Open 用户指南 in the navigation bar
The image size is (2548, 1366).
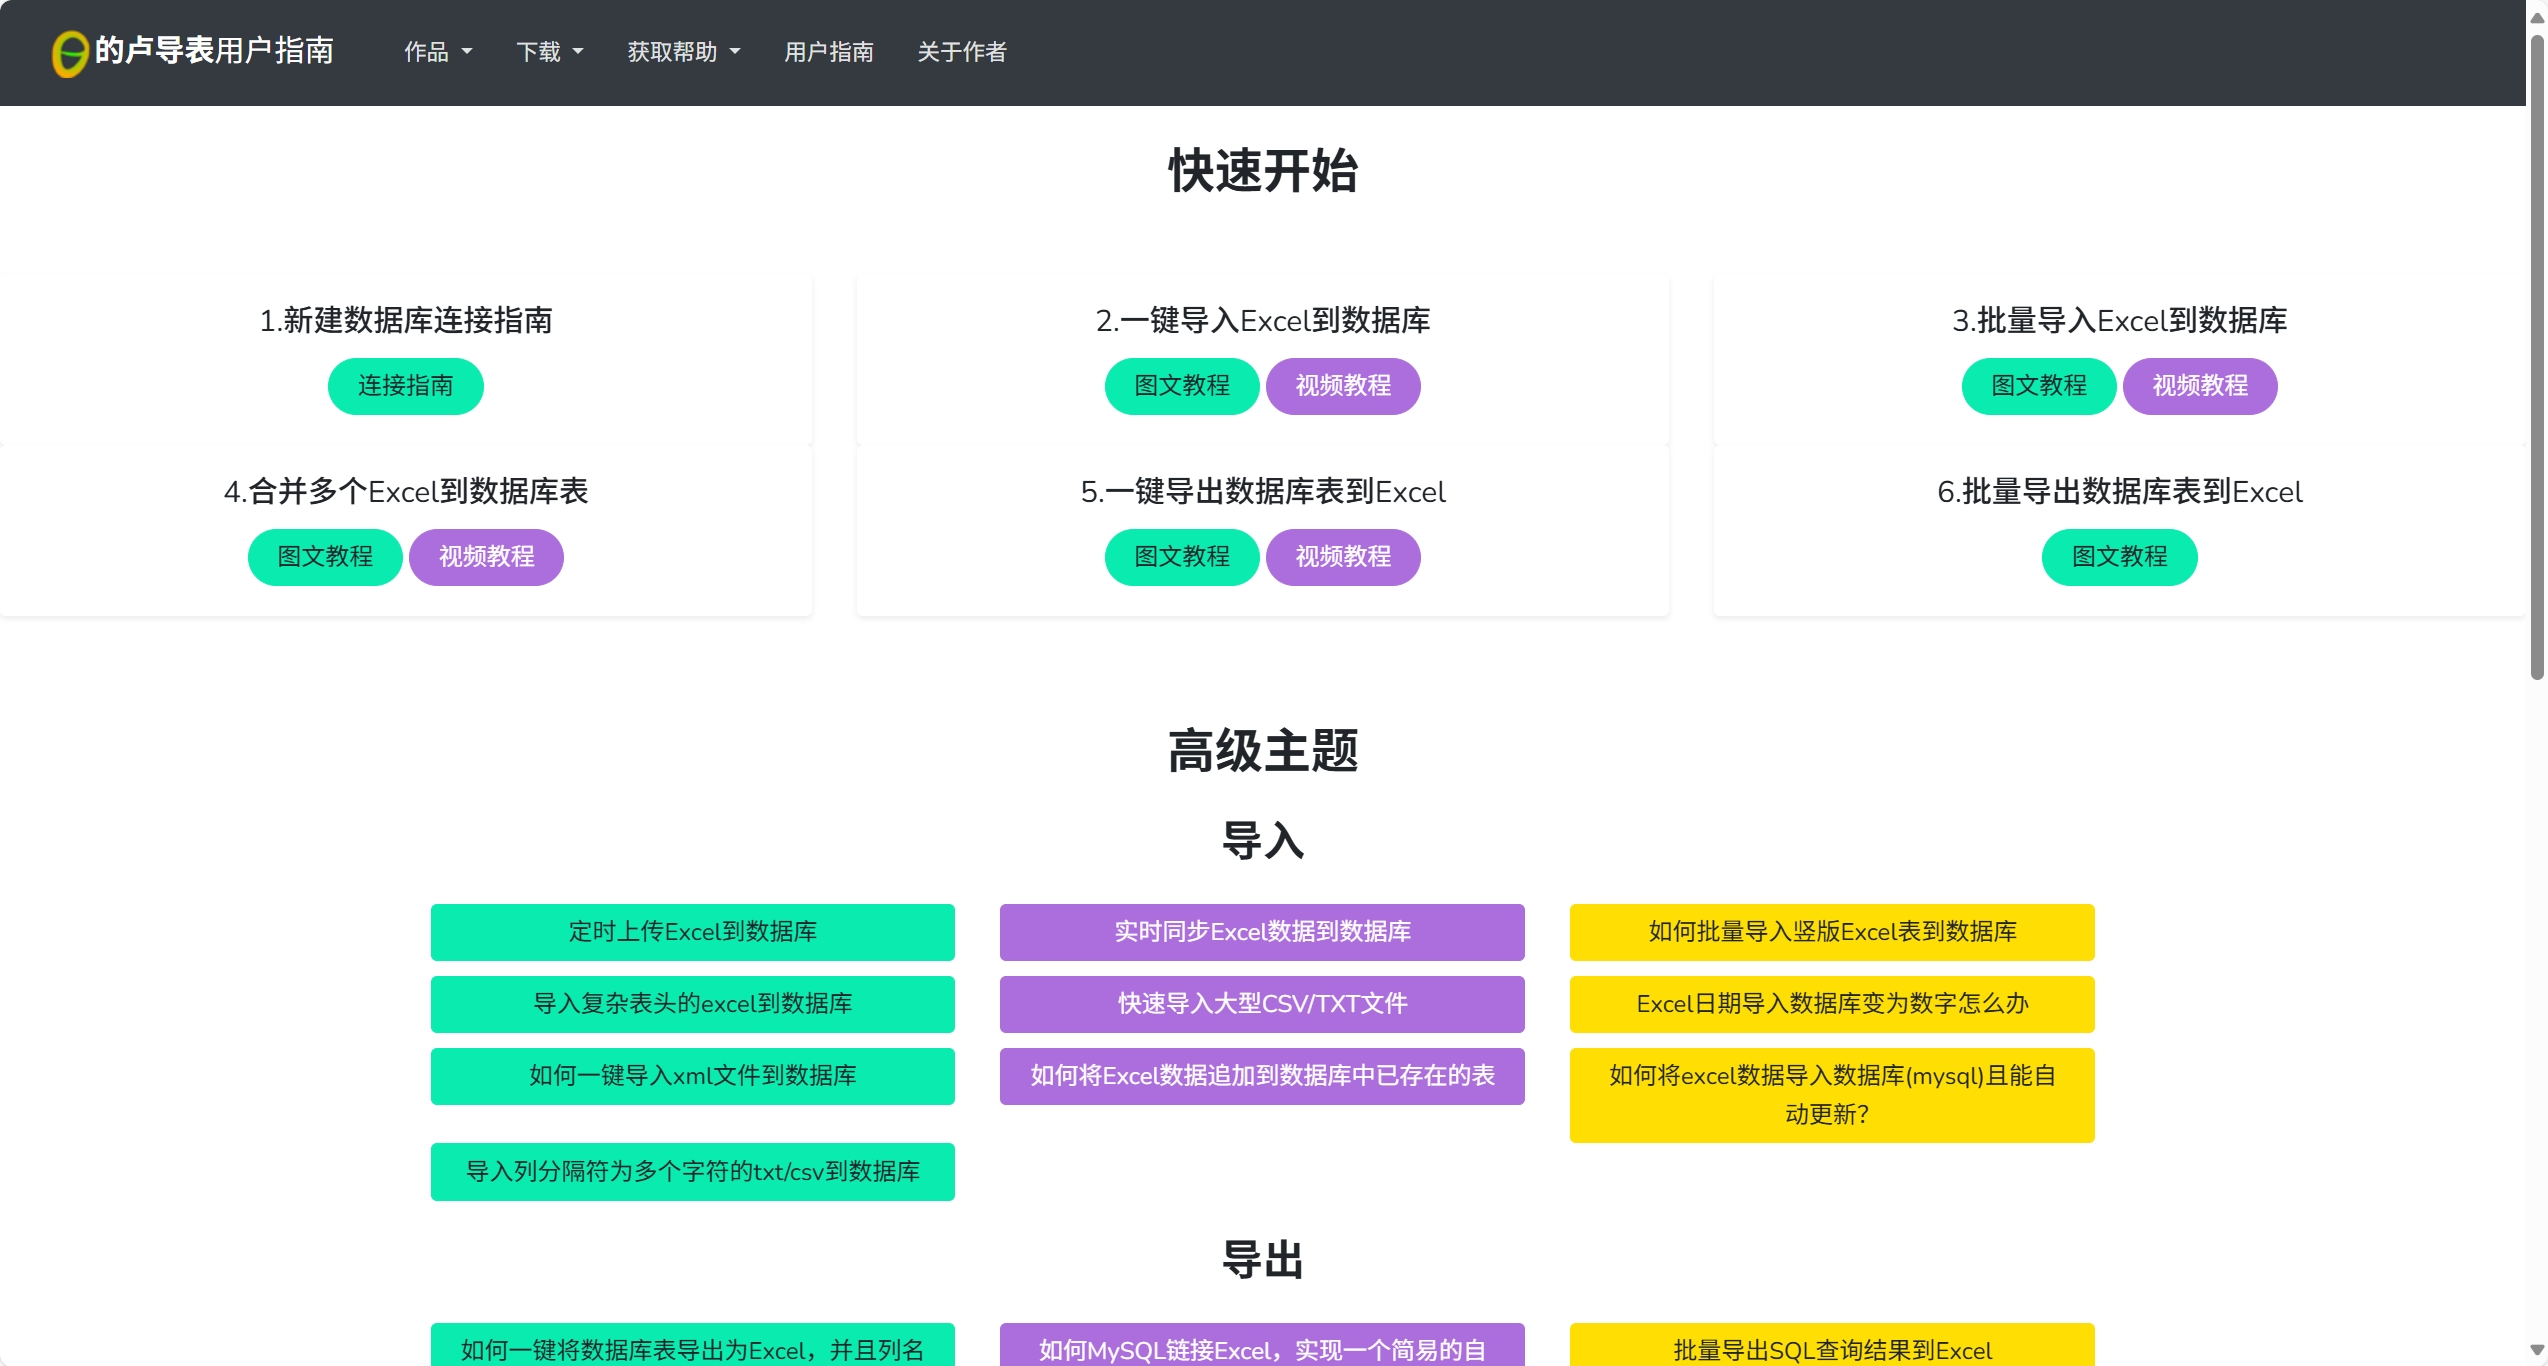coord(828,52)
